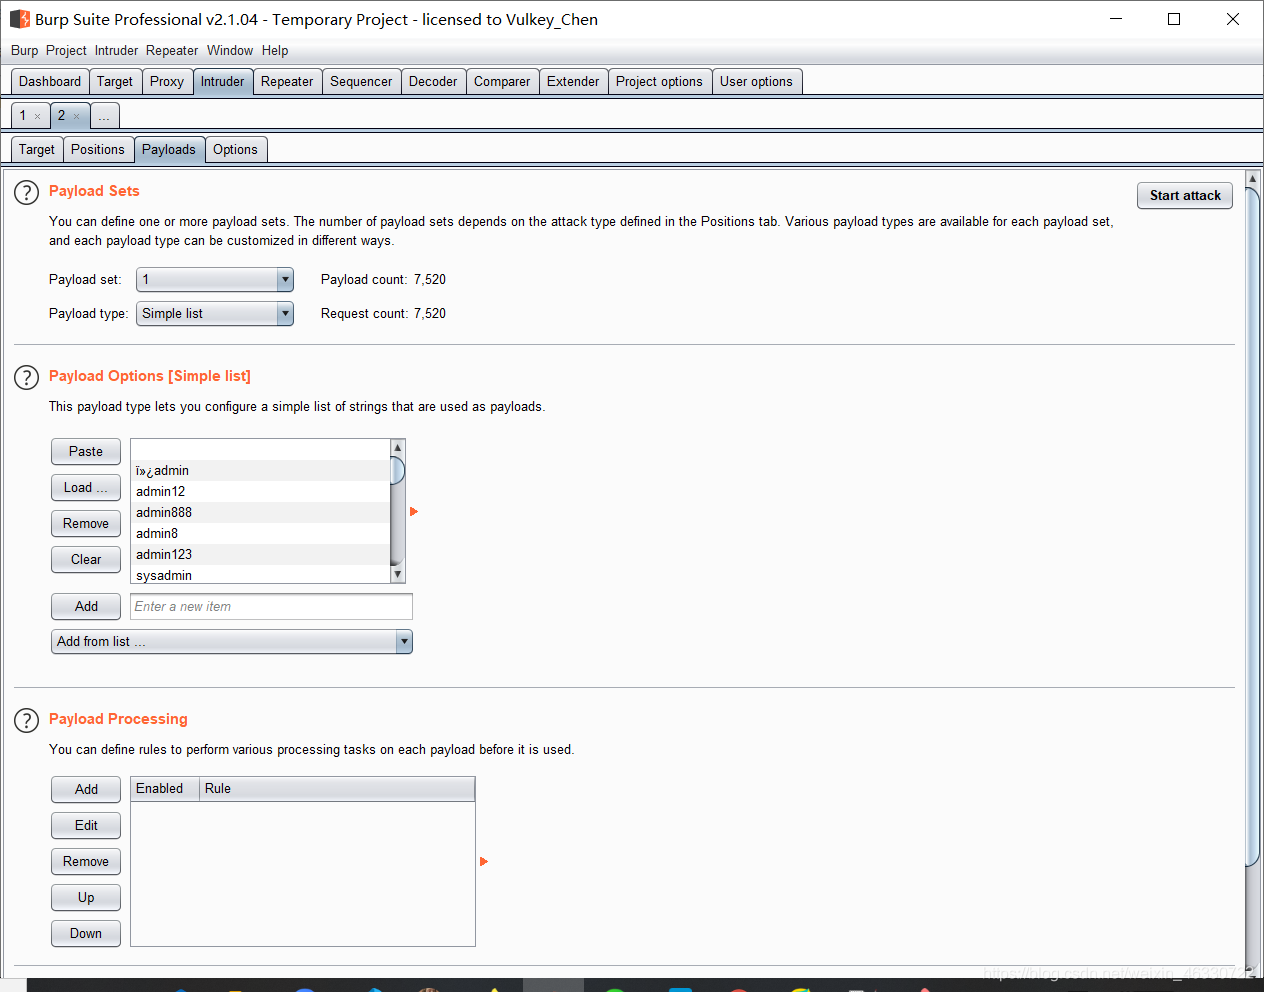Click the Start attack button
The width and height of the screenshot is (1264, 992).
[1185, 196]
